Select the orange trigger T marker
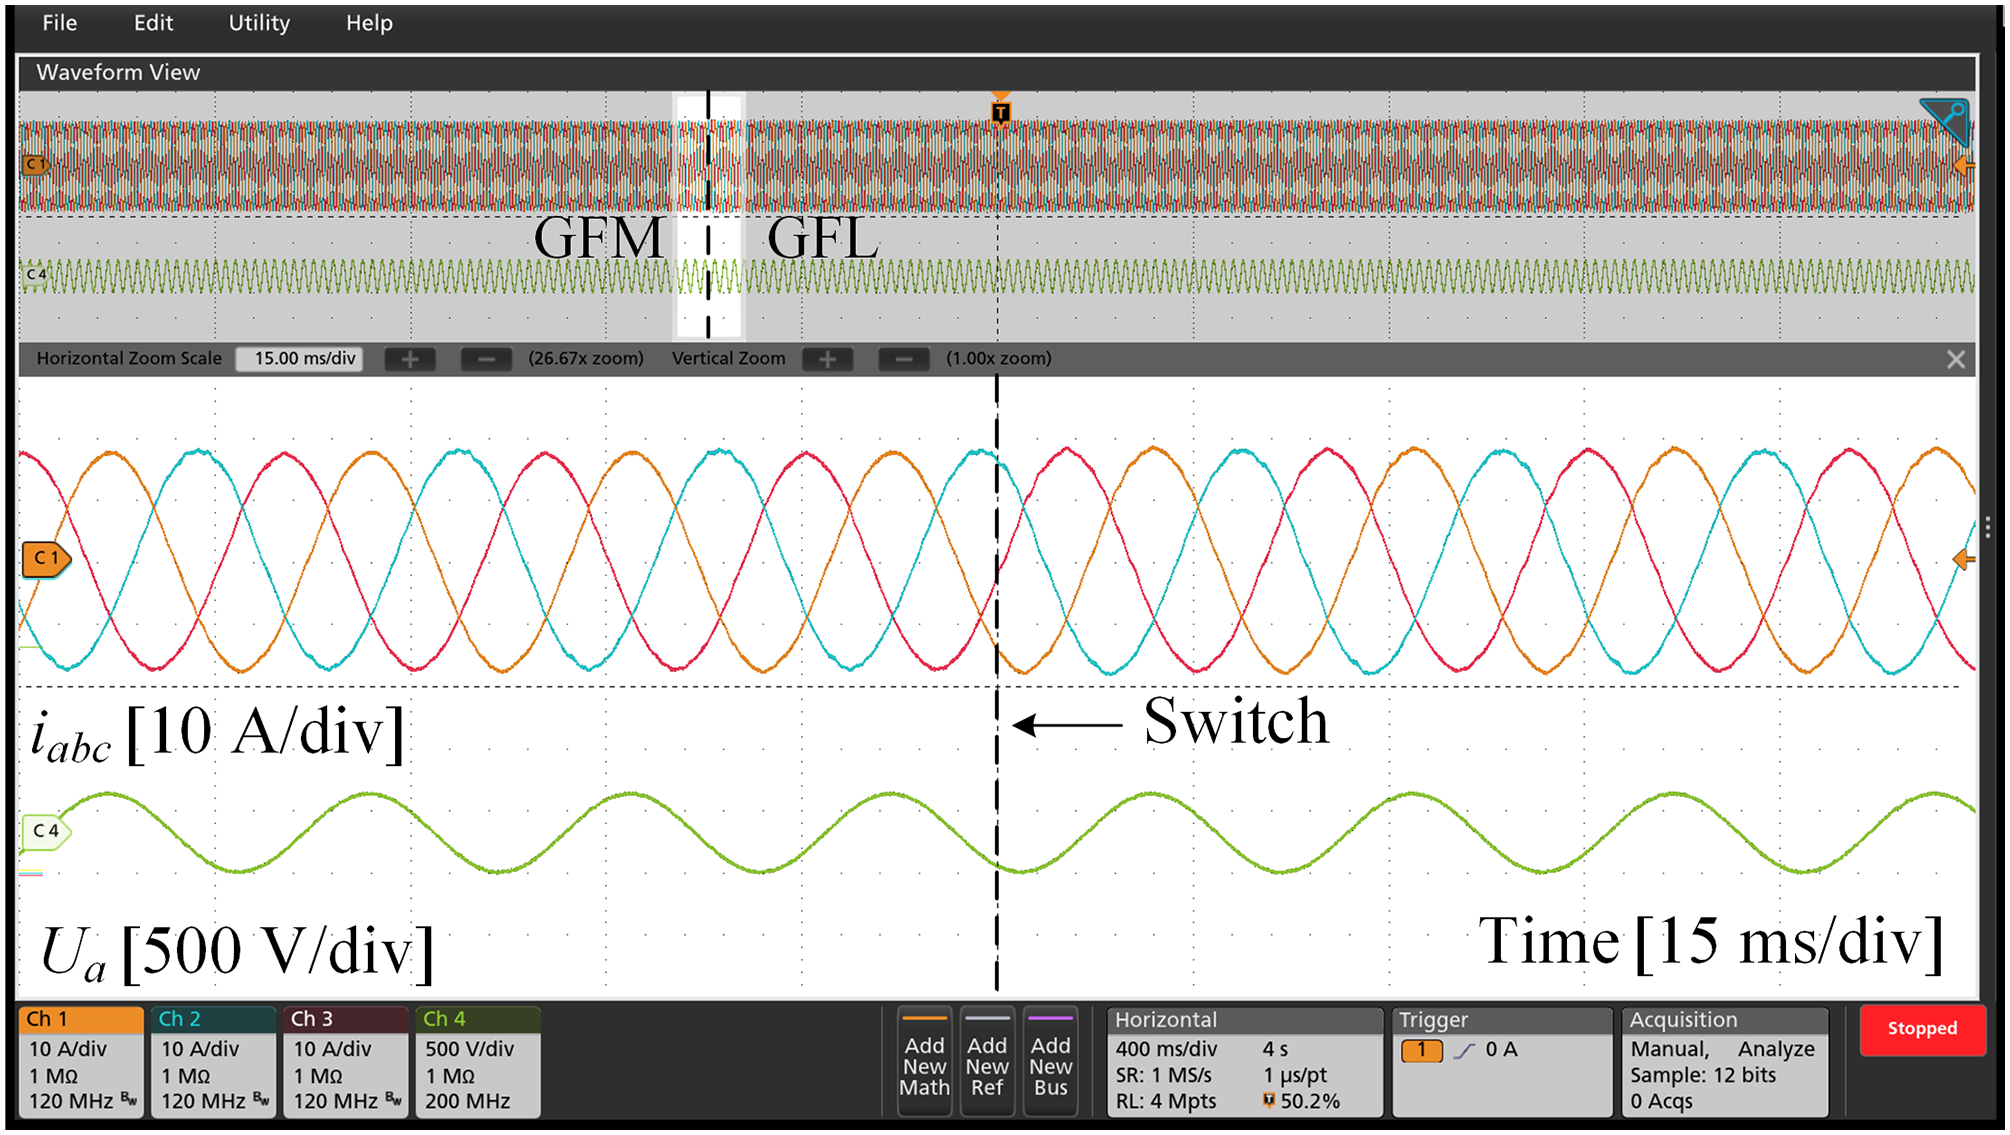The height and width of the screenshot is (1135, 2010). tap(1000, 111)
